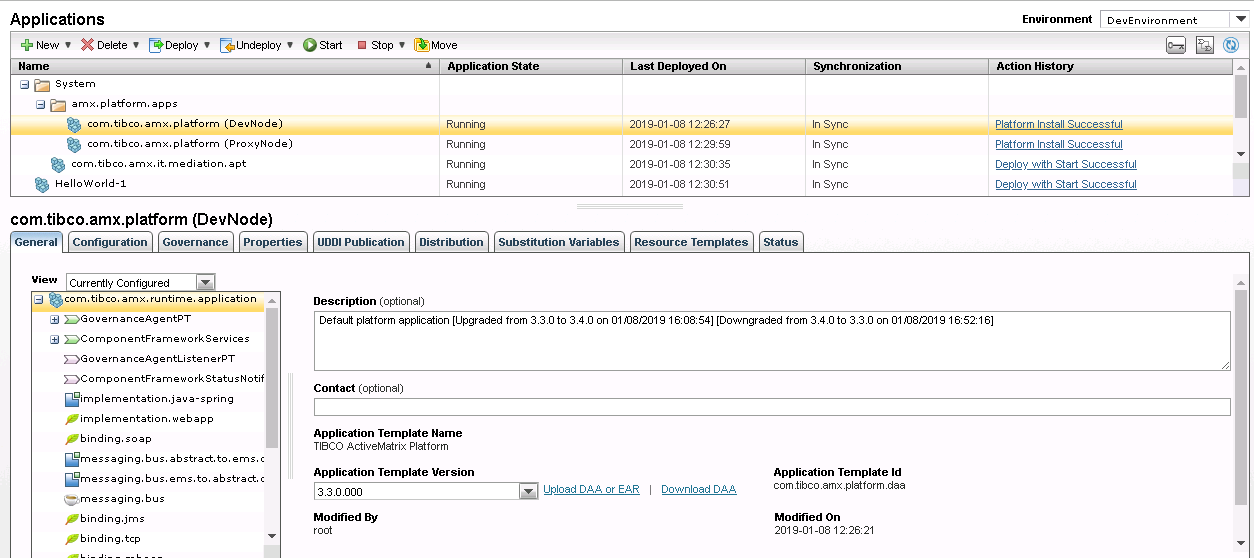1254x558 pixels.
Task: Collapse the System folder node
Action: (25, 84)
